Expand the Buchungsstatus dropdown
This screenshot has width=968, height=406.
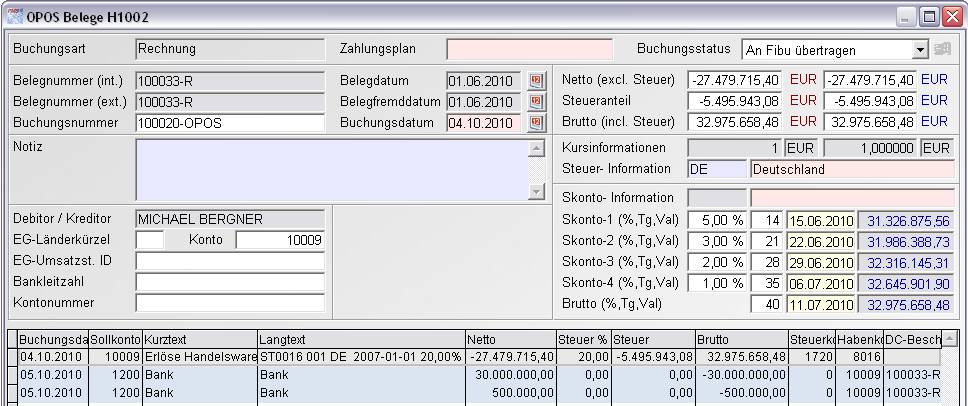[920, 49]
